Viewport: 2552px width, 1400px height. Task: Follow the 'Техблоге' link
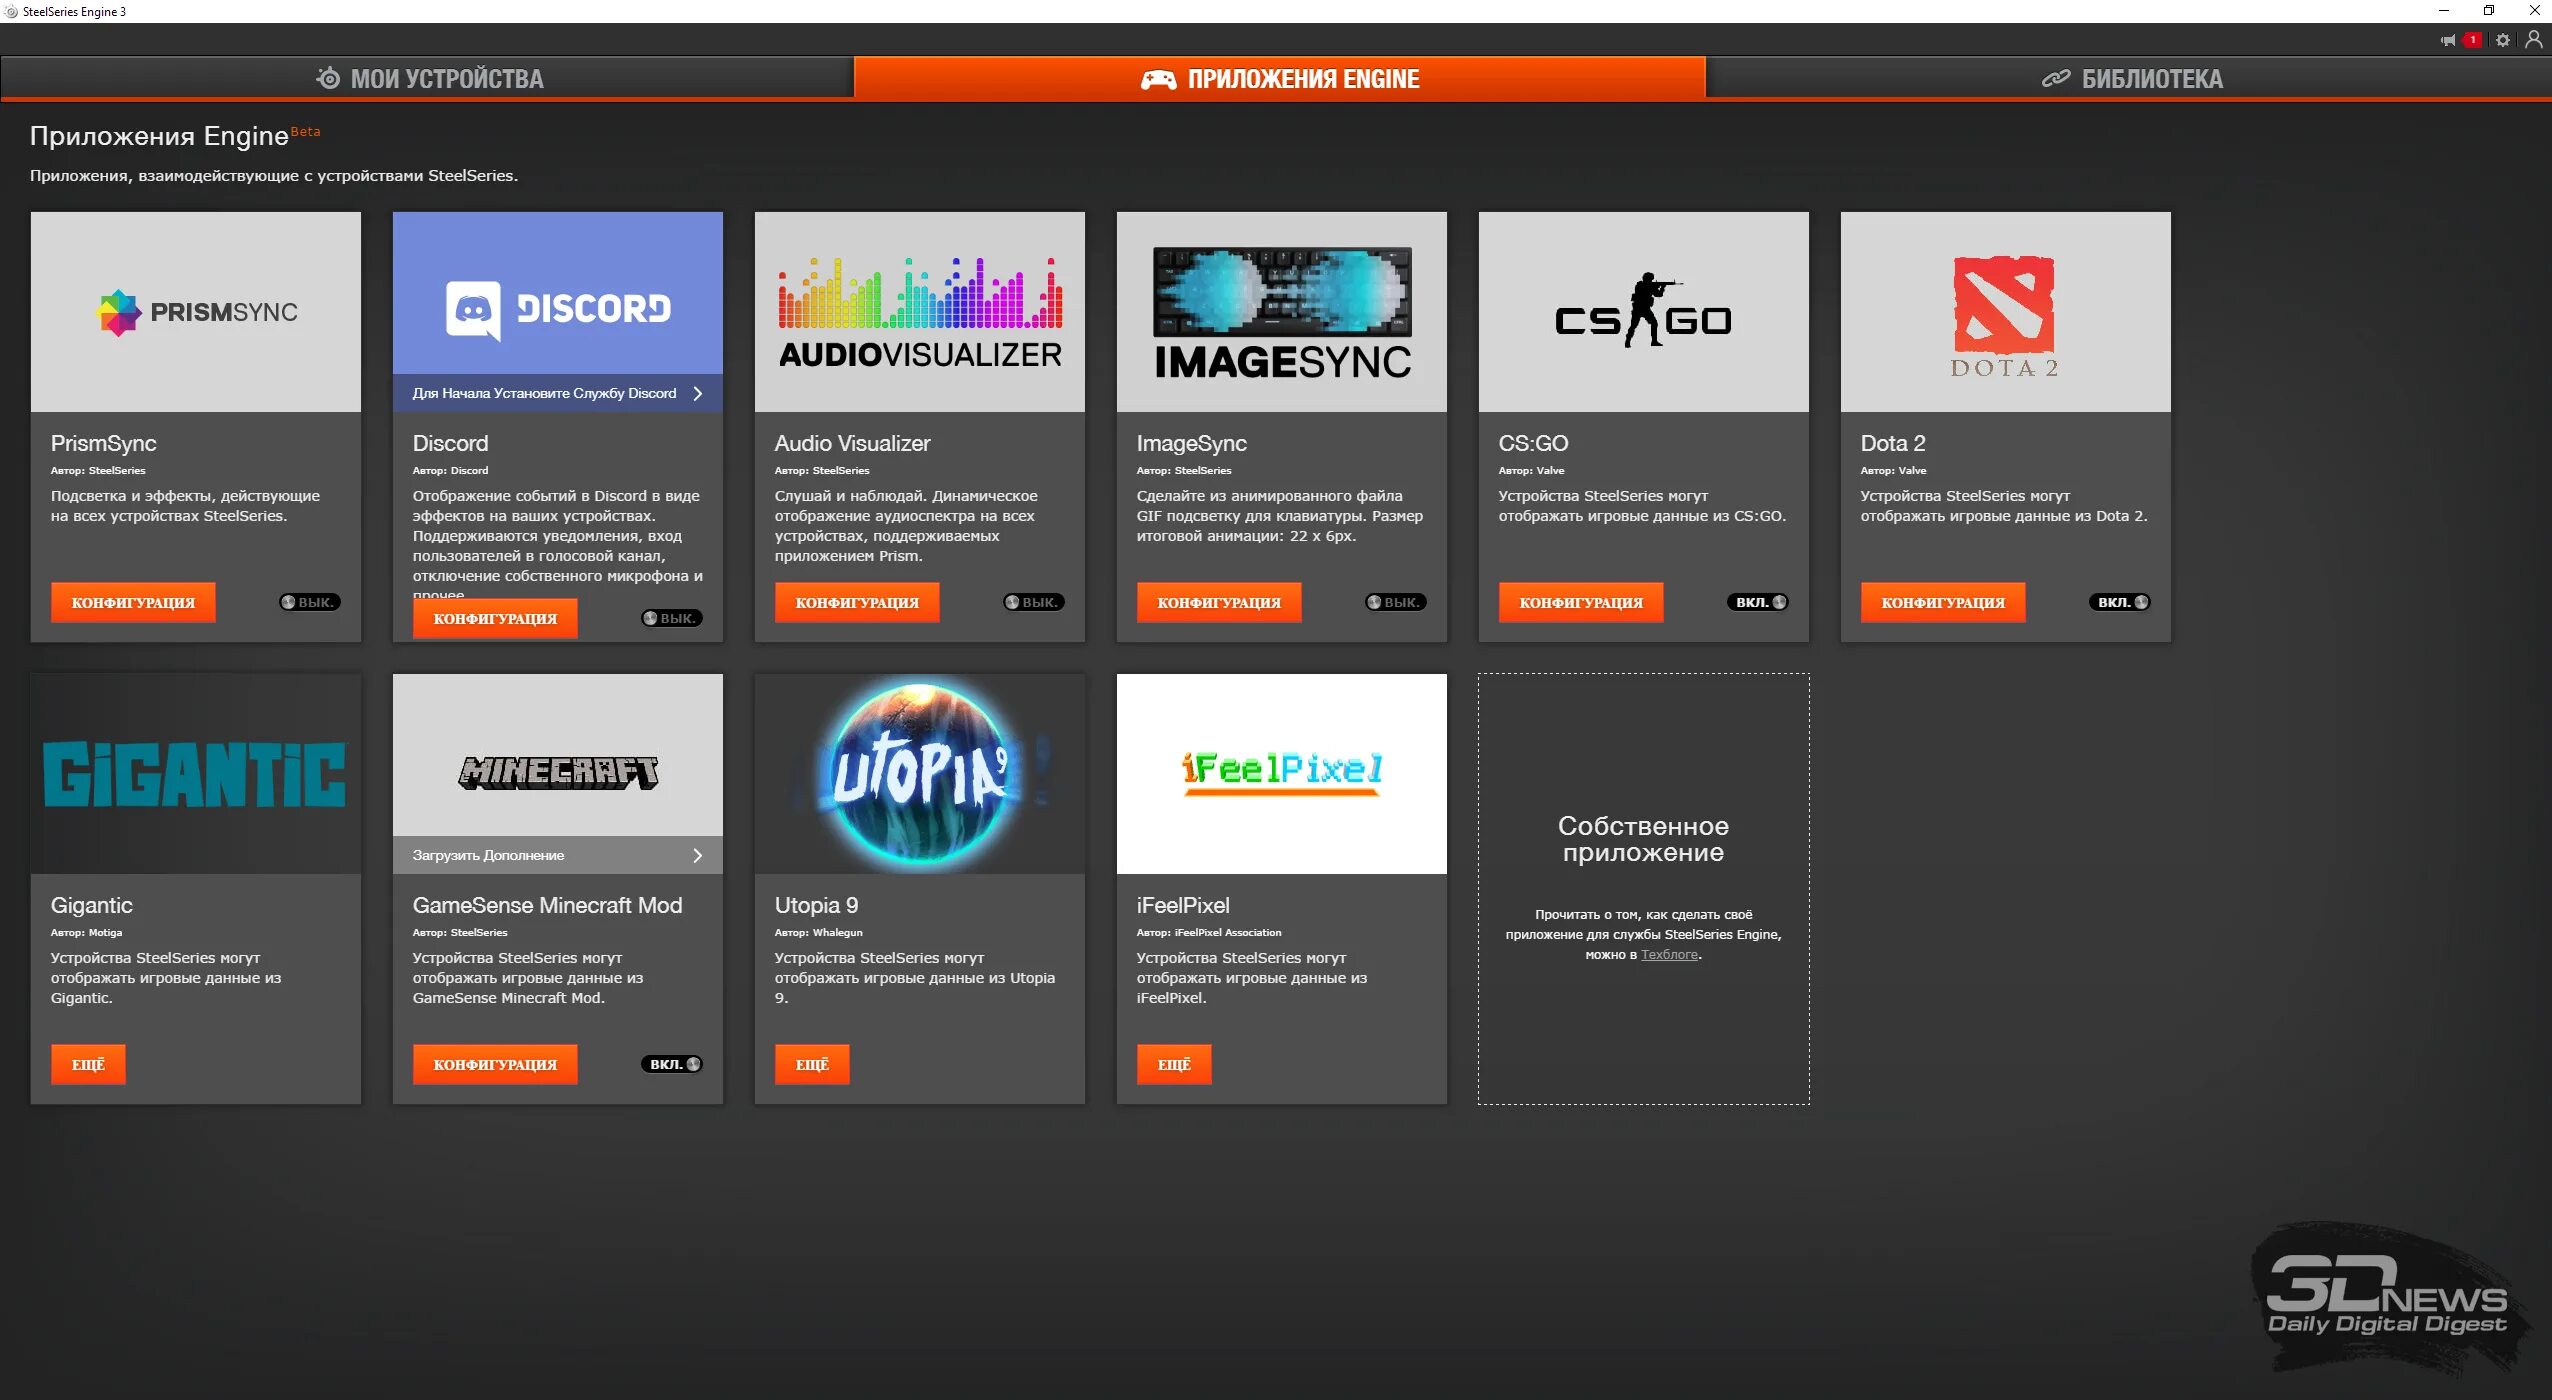point(1668,955)
